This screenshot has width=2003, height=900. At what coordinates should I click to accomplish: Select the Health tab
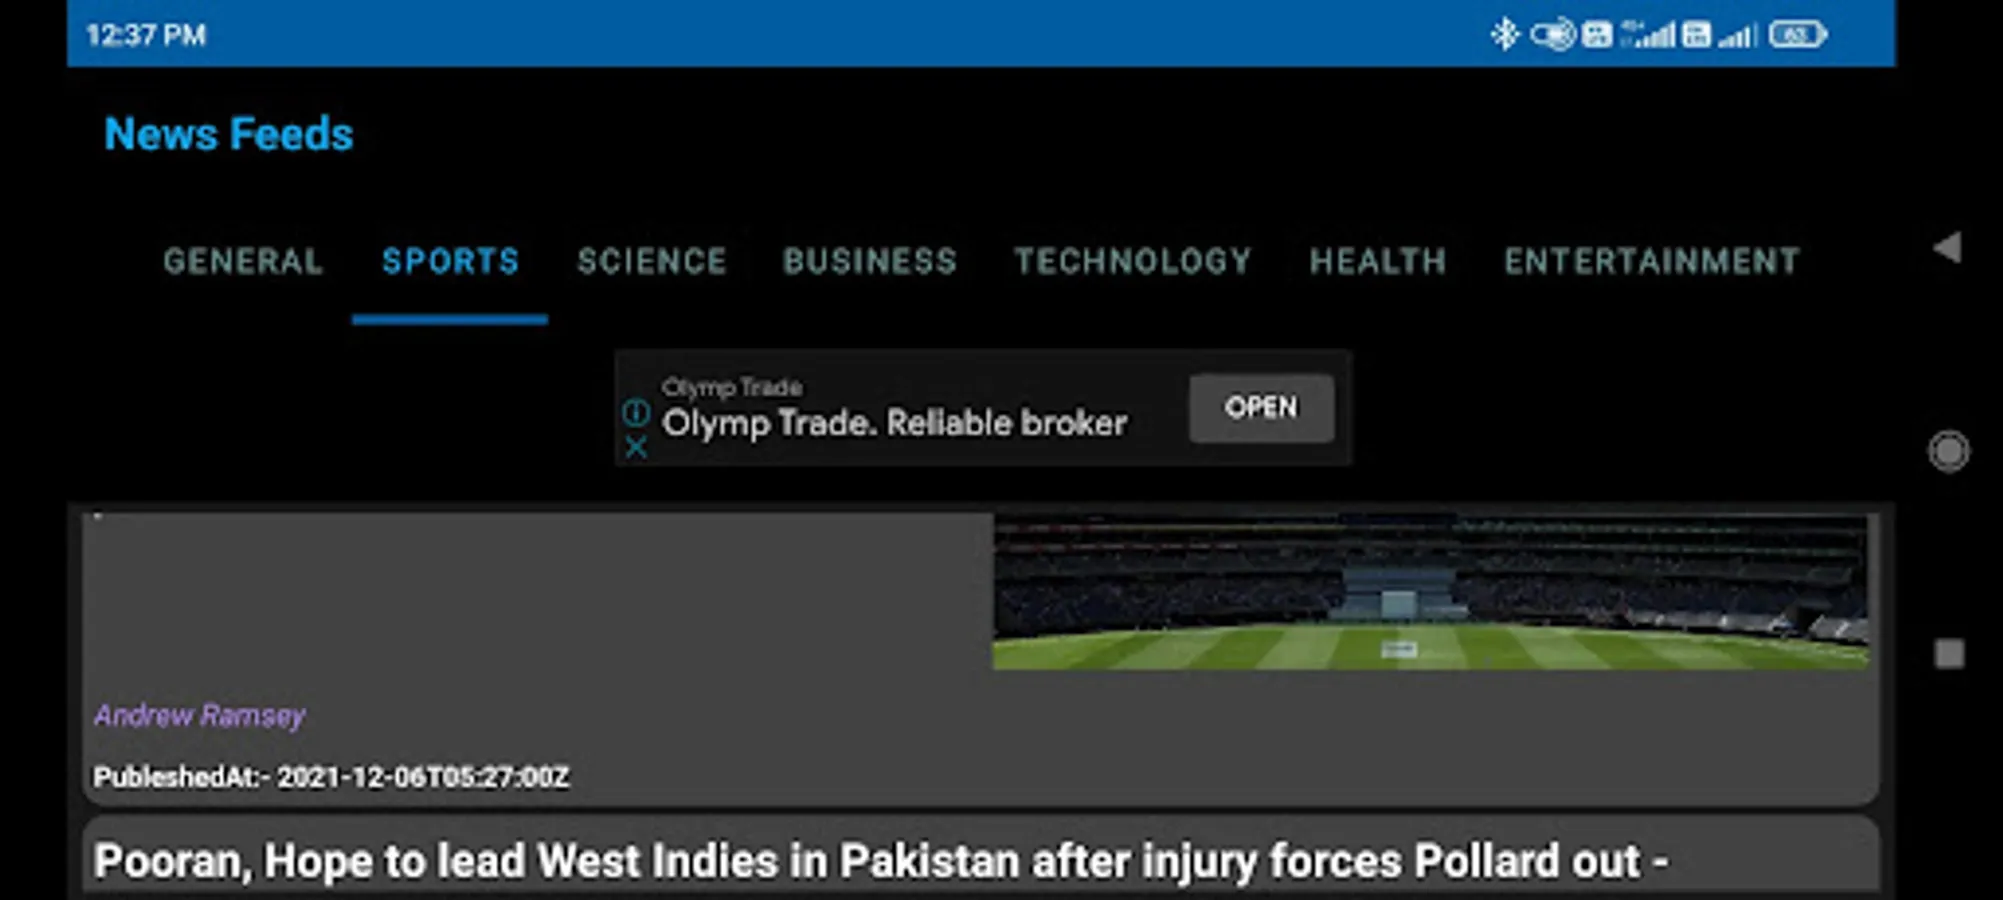[x=1377, y=262]
